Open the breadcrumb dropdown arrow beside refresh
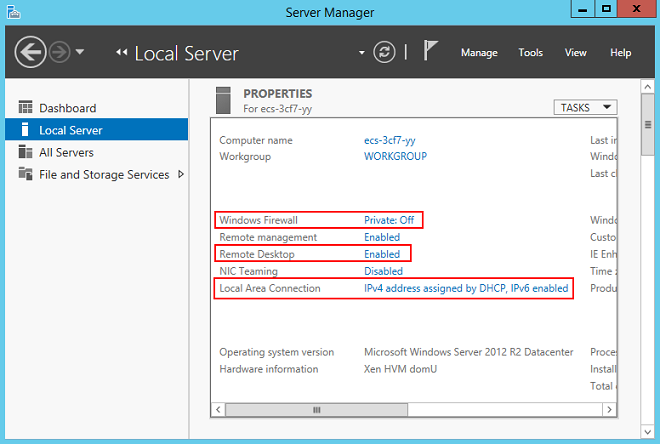The image size is (660, 444). 362,53
